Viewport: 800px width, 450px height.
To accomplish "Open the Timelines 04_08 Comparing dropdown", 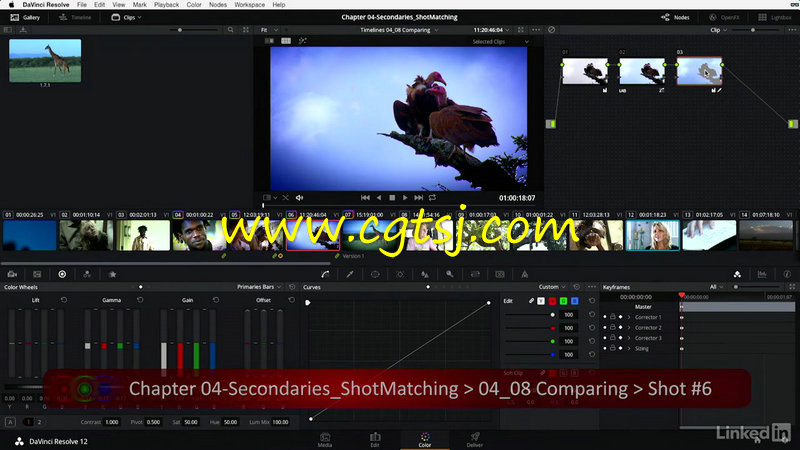I will (399, 30).
